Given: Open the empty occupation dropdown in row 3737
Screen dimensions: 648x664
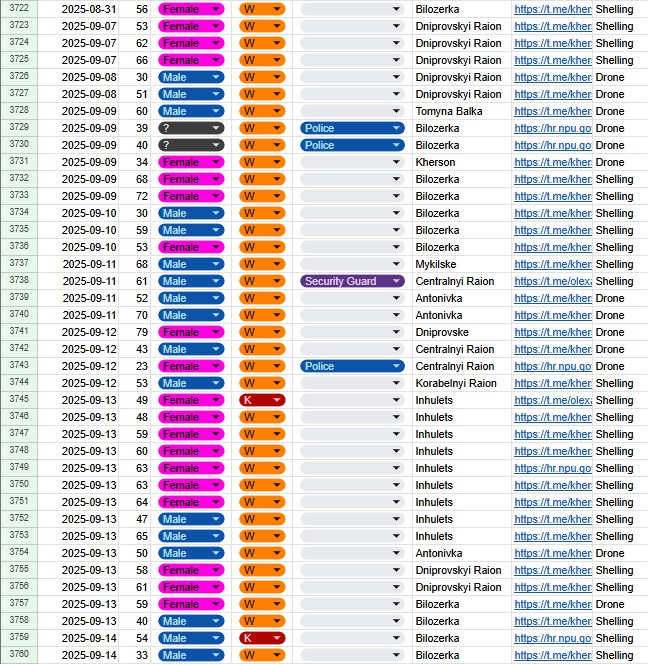Looking at the screenshot, I should coord(352,264).
